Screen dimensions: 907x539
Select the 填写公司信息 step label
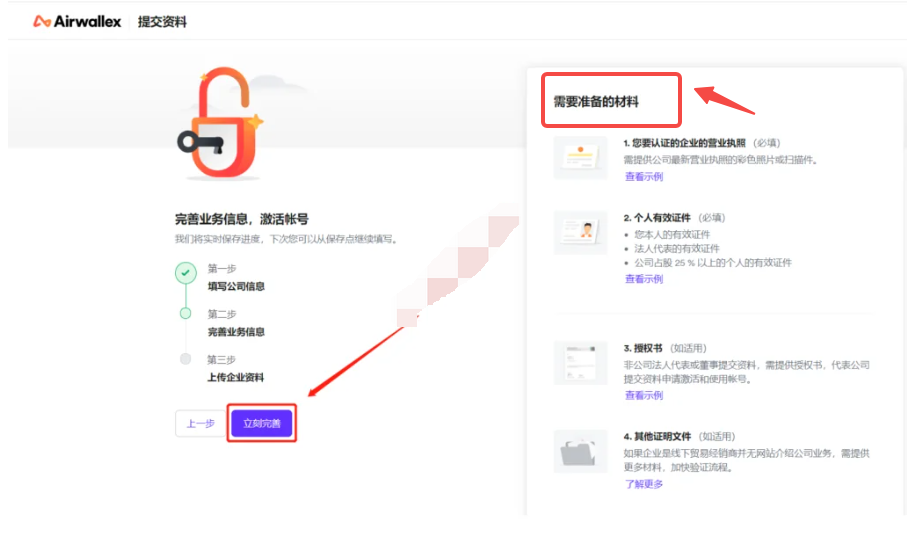pos(236,287)
